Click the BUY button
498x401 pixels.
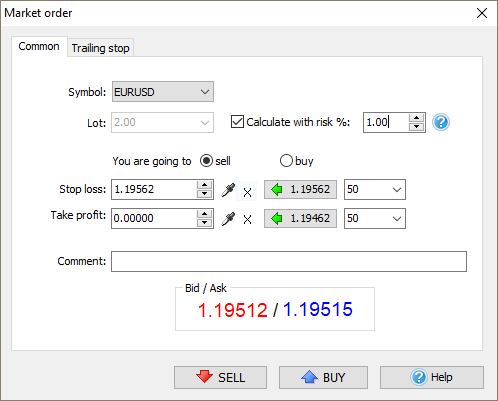click(x=323, y=377)
